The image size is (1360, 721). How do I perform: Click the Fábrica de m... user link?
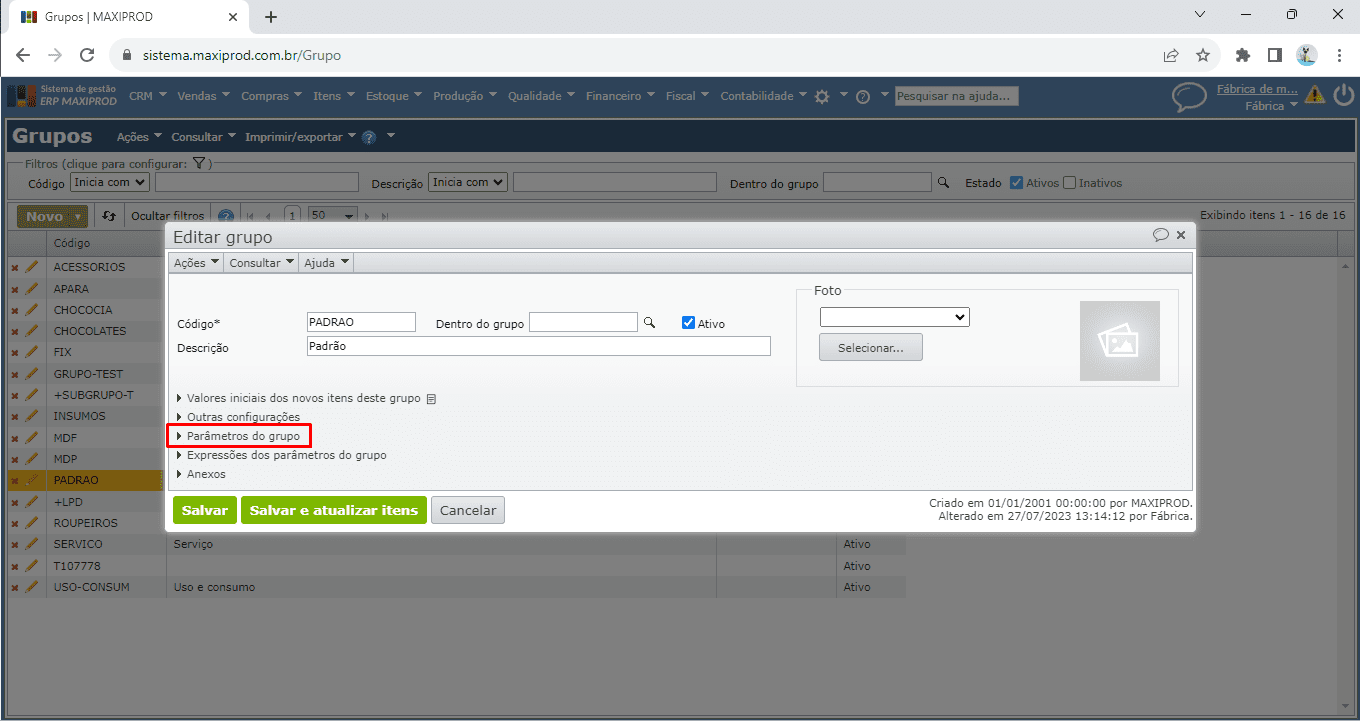point(1257,89)
